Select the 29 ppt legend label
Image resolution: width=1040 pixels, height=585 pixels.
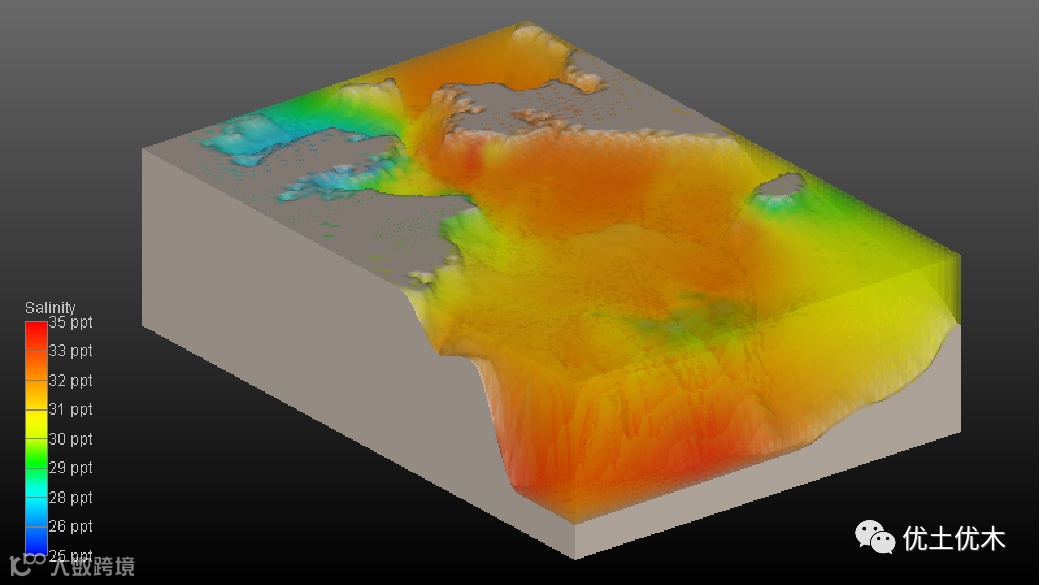[x=71, y=468]
